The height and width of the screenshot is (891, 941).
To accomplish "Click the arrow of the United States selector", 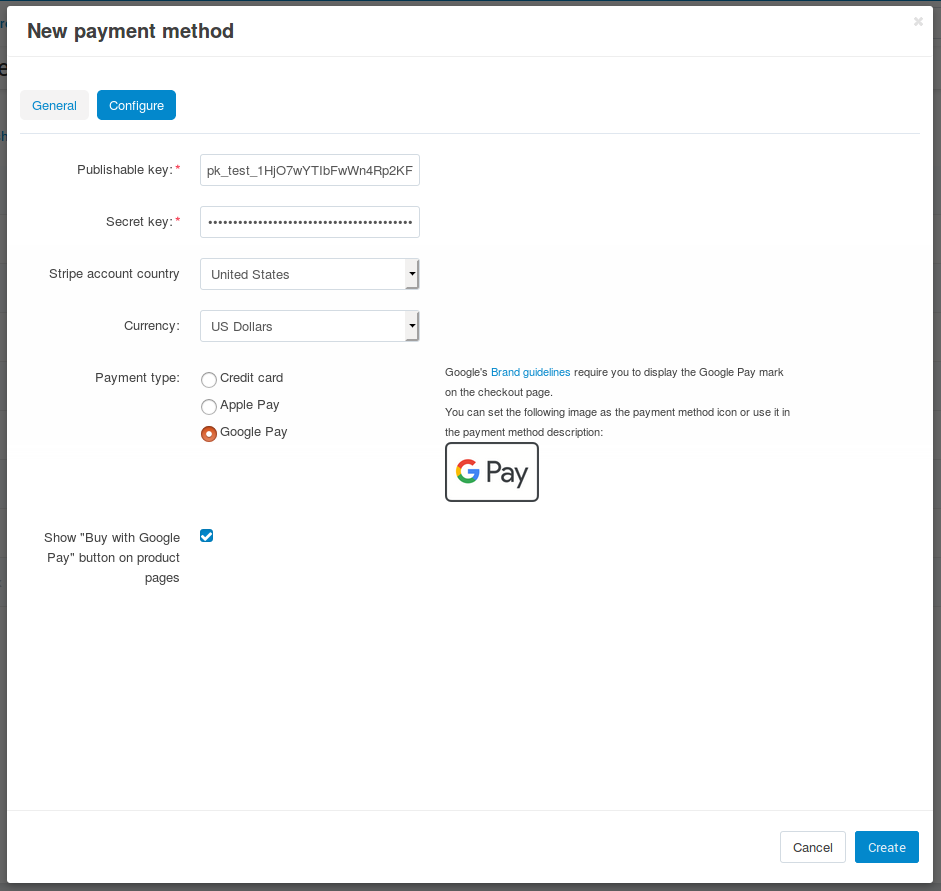I will point(412,274).
